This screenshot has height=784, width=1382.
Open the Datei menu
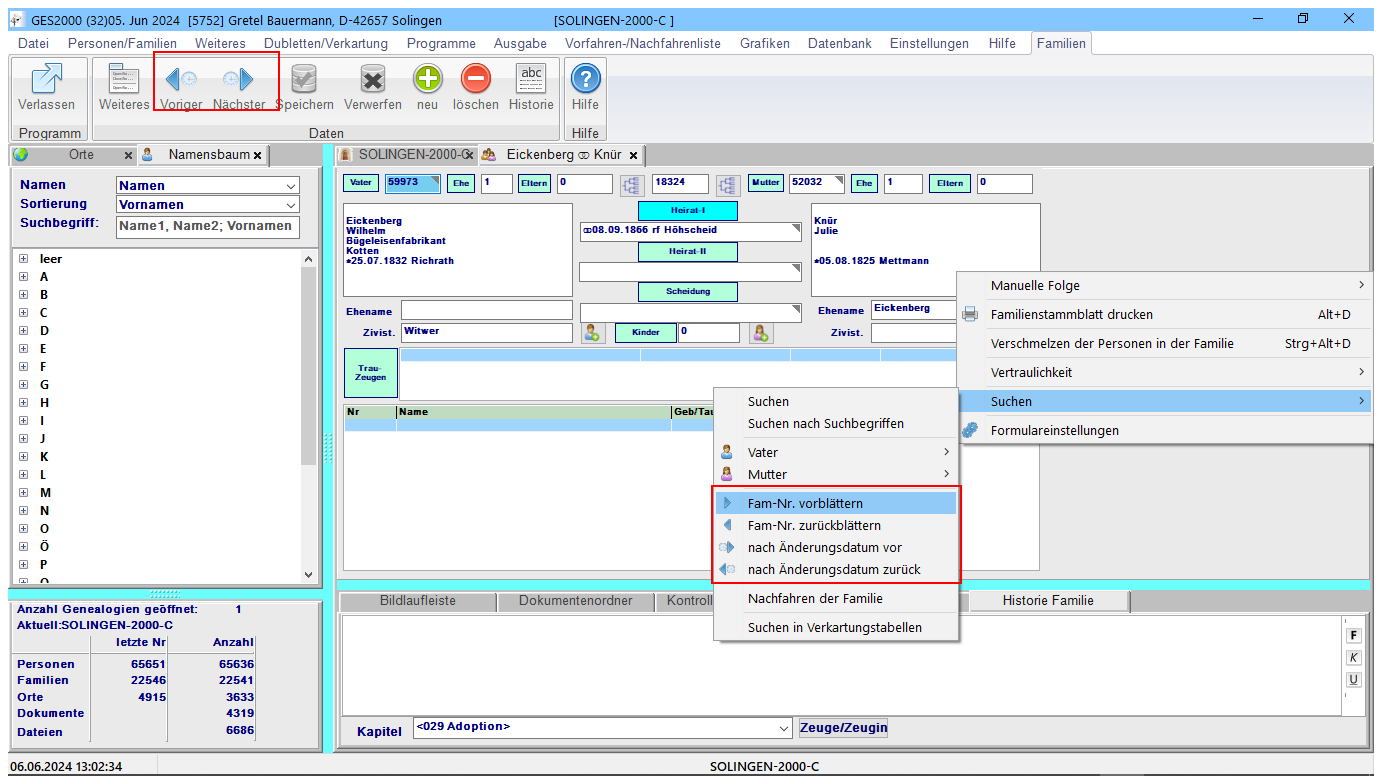pos(33,43)
